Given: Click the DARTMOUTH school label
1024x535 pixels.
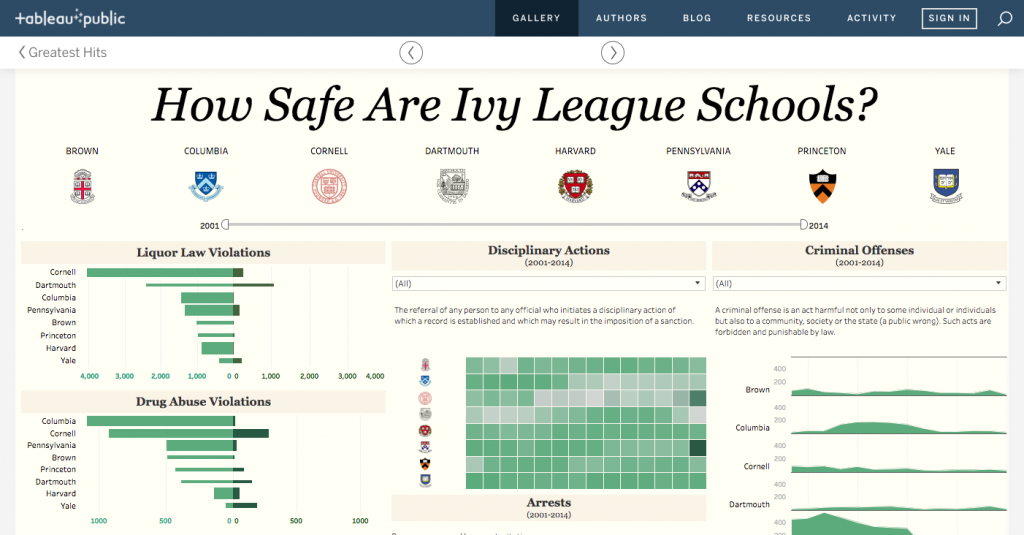Looking at the screenshot, I should (452, 151).
